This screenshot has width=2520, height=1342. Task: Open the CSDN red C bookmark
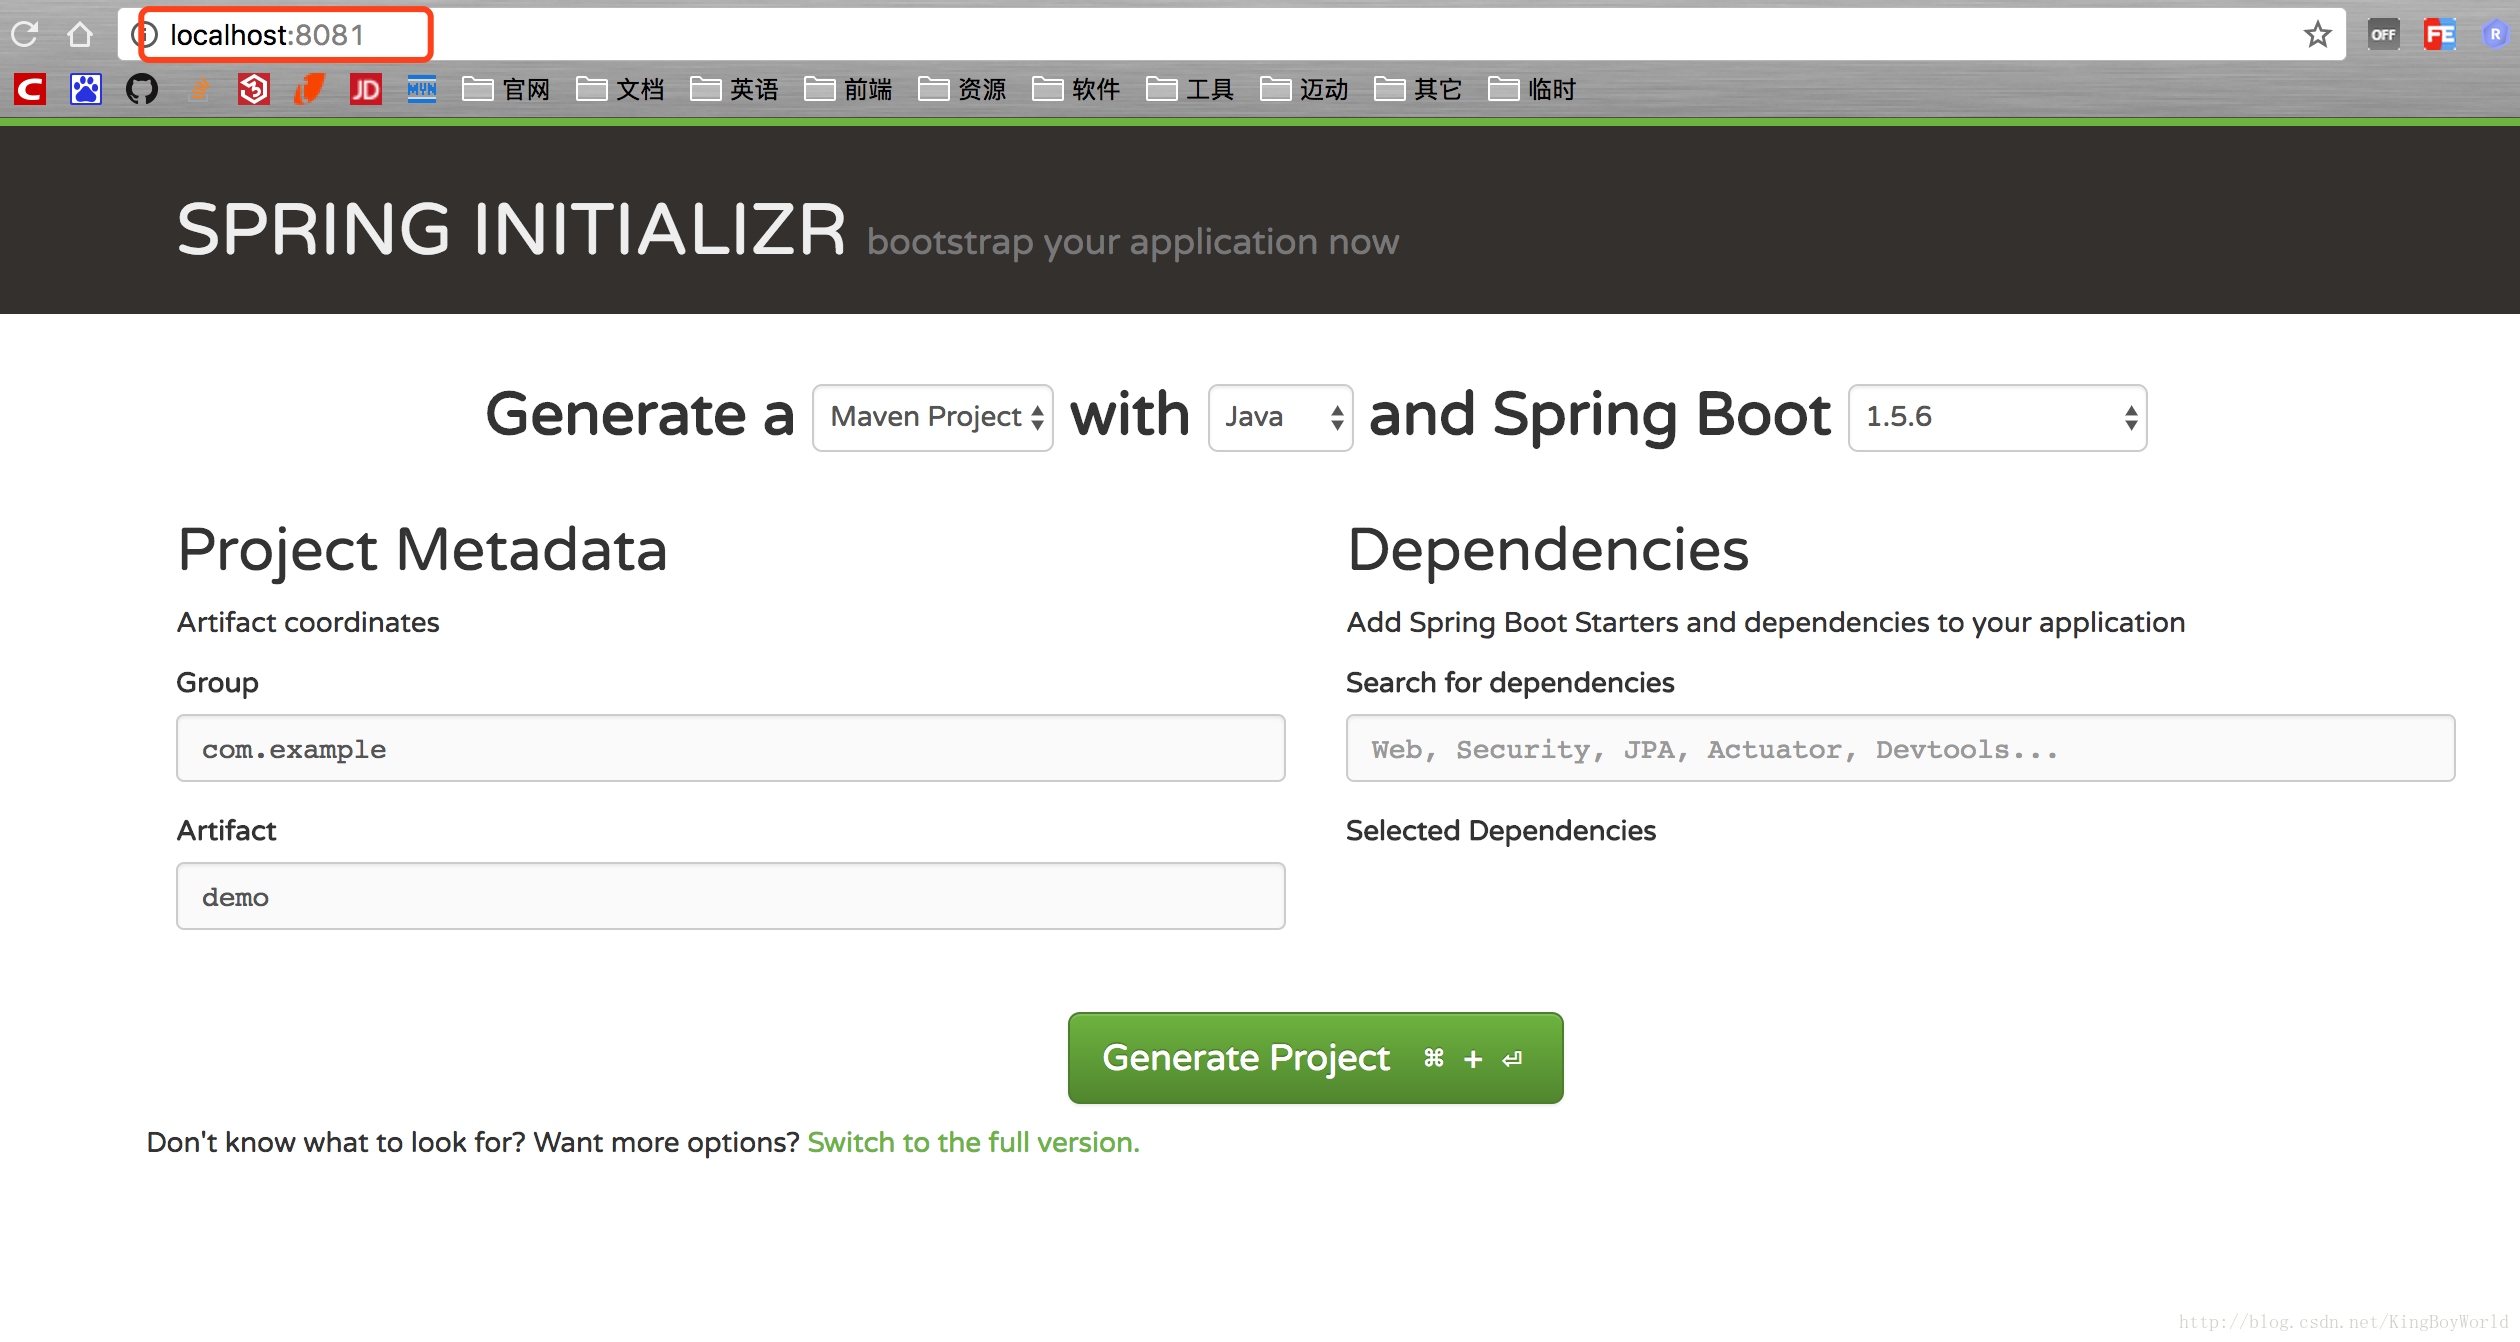click(30, 90)
